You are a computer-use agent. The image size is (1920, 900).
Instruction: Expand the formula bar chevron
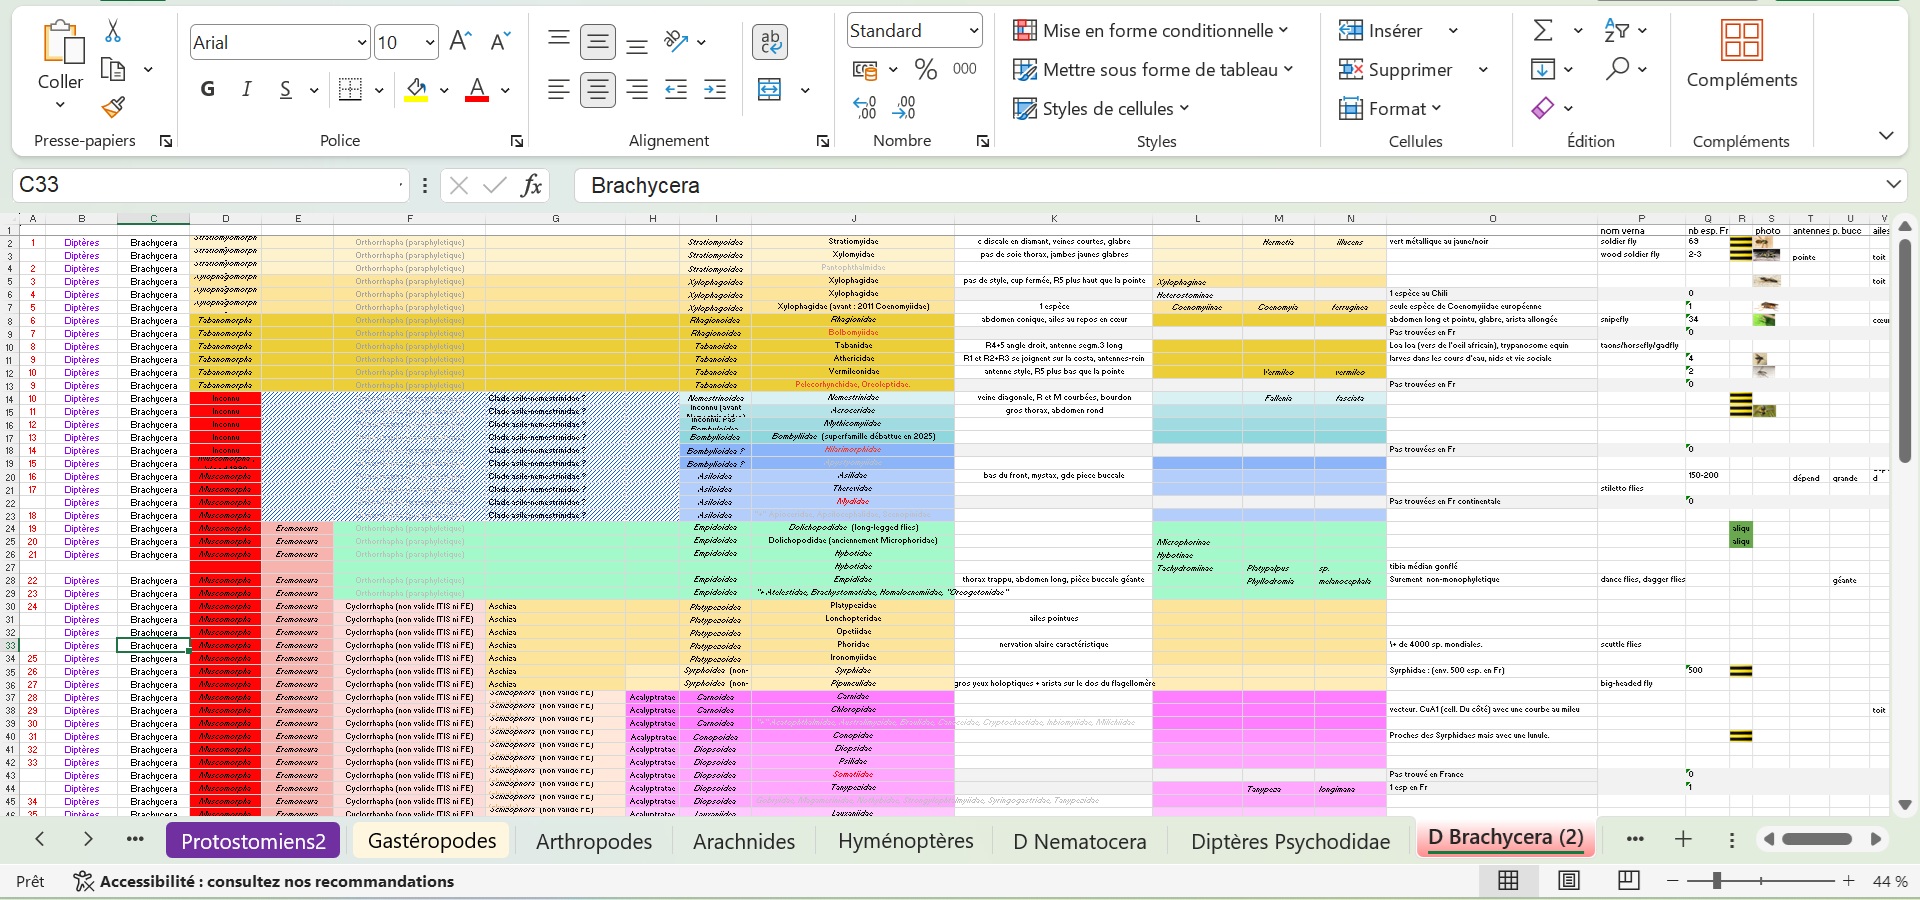(1893, 184)
